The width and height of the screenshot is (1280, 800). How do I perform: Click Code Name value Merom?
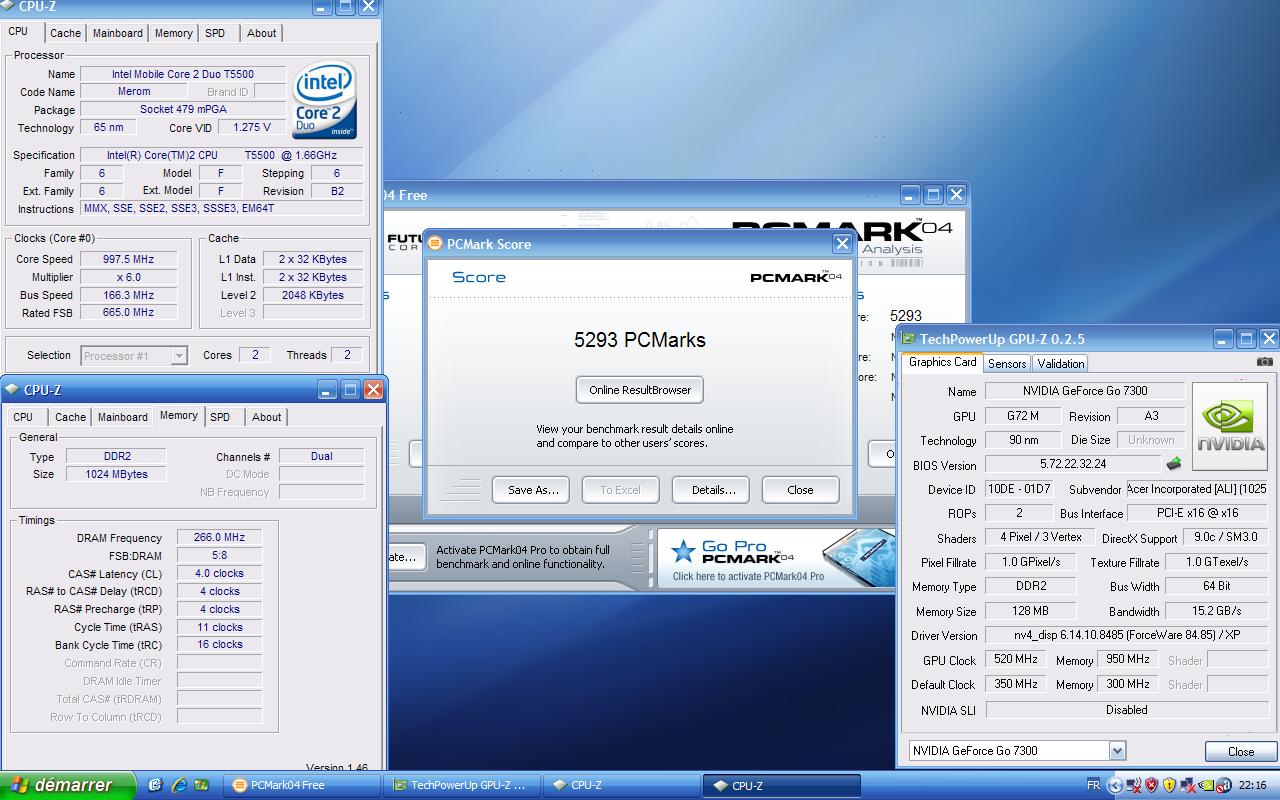point(135,92)
